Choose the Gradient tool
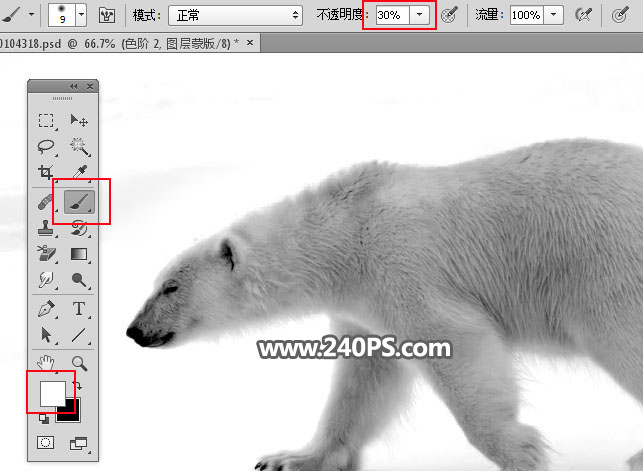 pyautogui.click(x=78, y=254)
